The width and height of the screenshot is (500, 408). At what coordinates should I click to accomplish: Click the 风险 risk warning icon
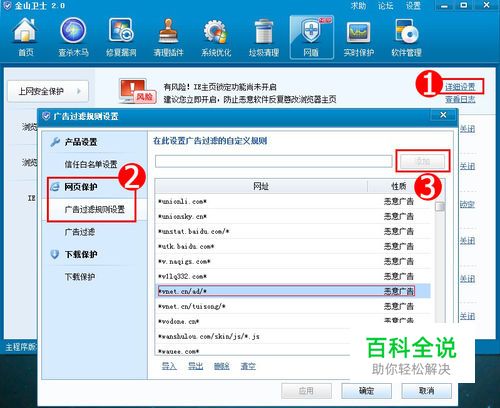click(x=137, y=91)
